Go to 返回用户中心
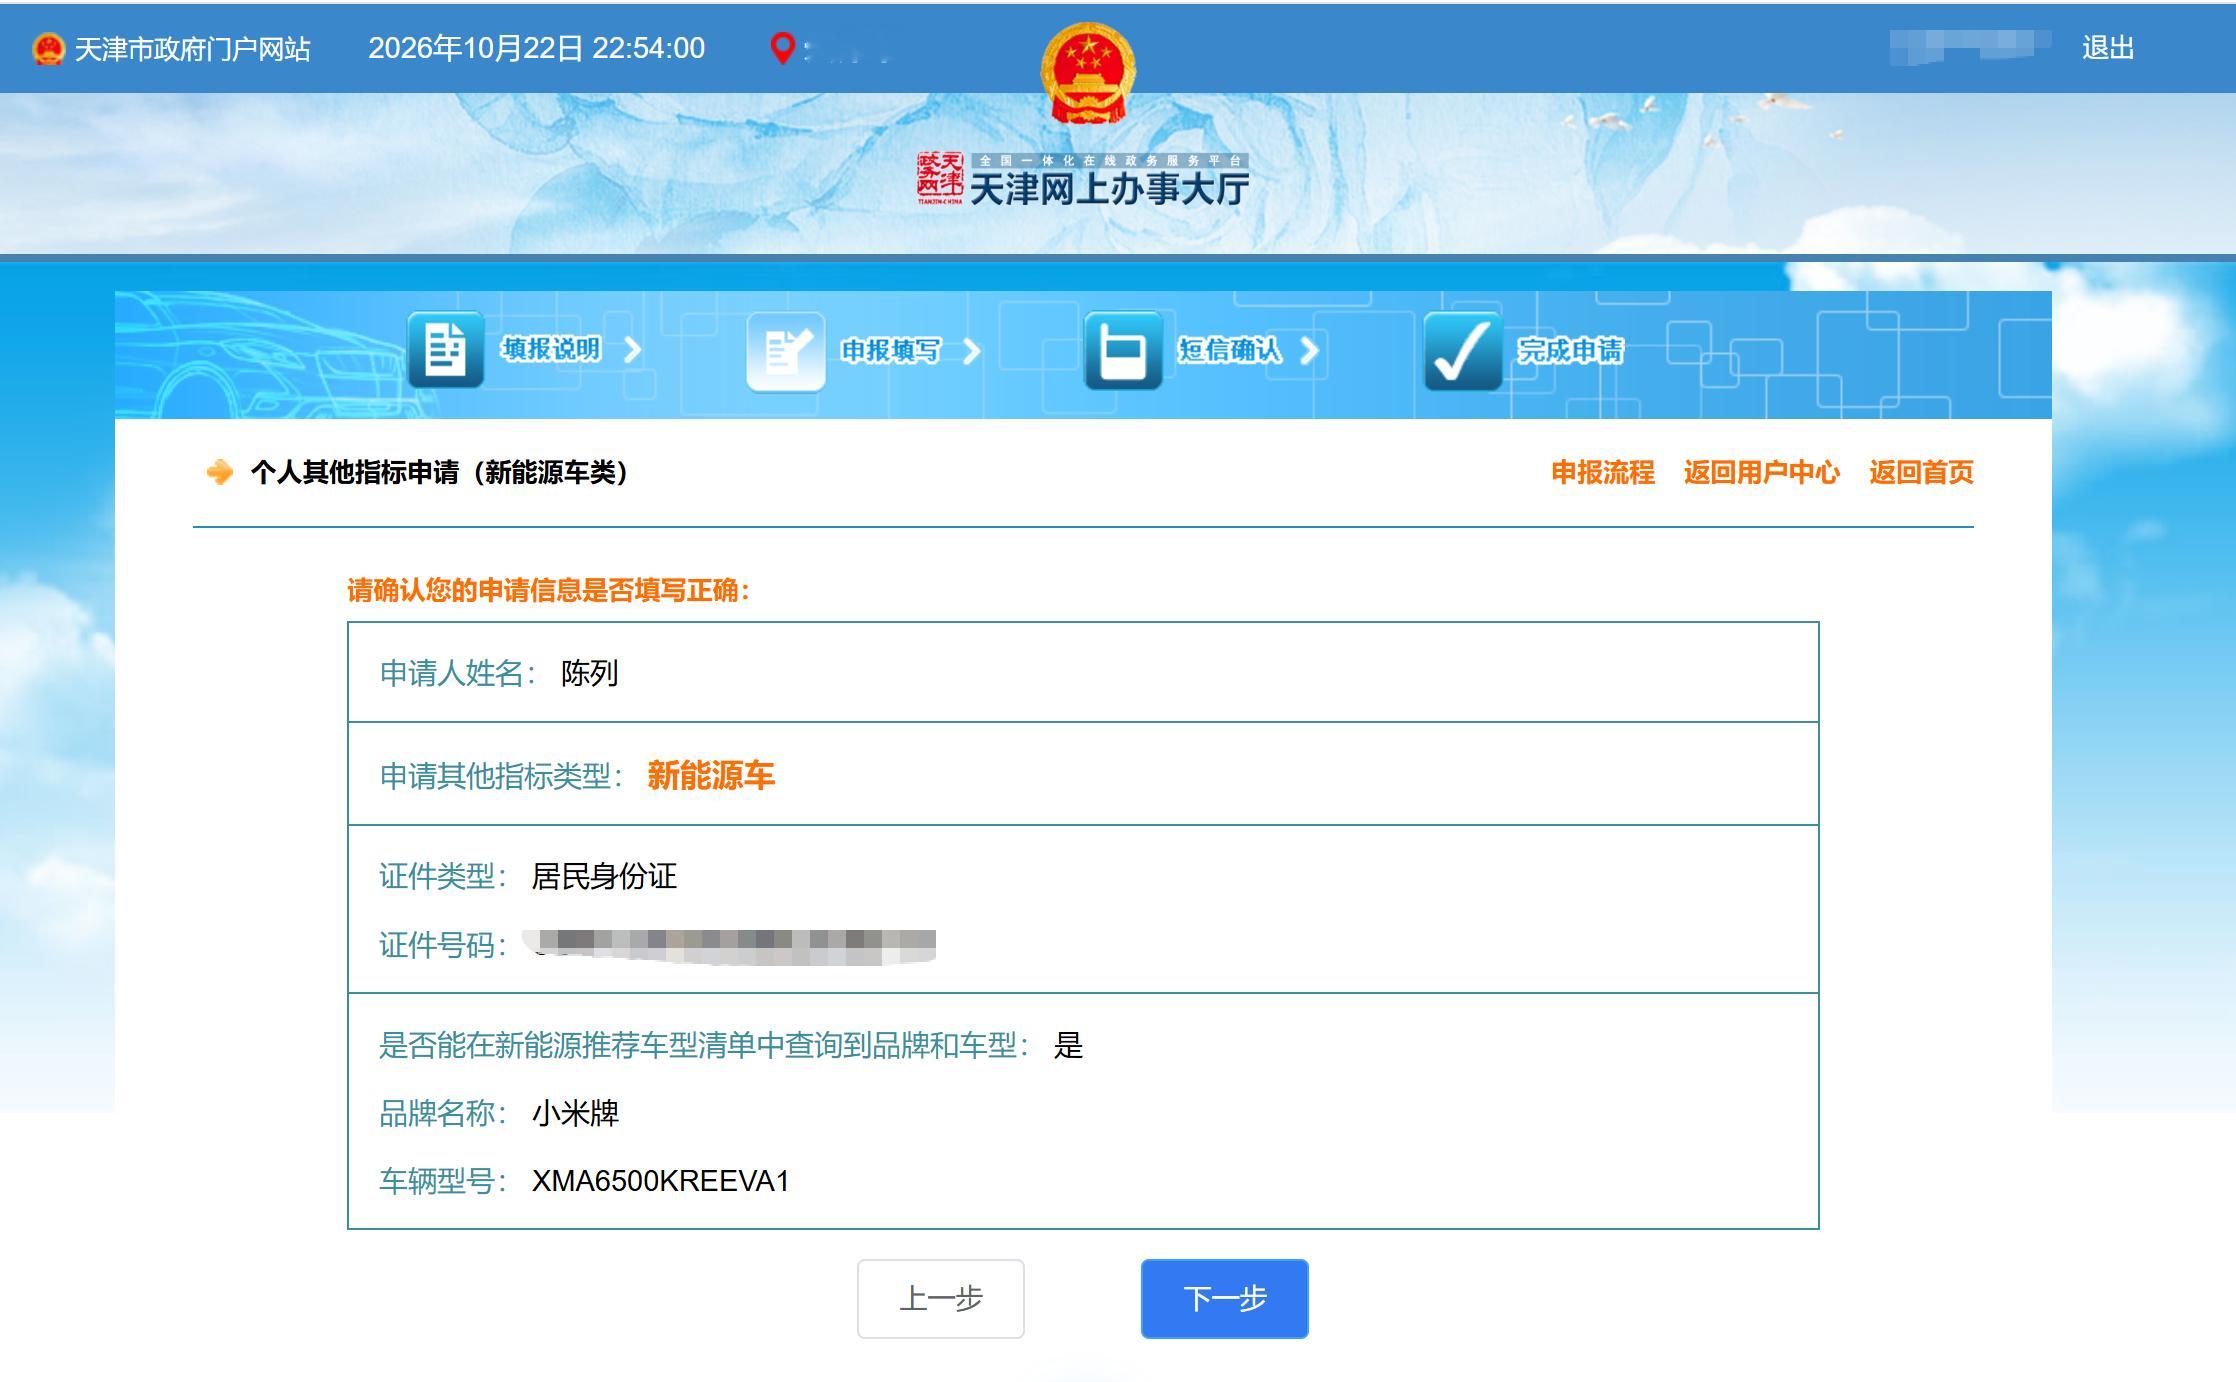2236x1382 pixels. 1762,472
